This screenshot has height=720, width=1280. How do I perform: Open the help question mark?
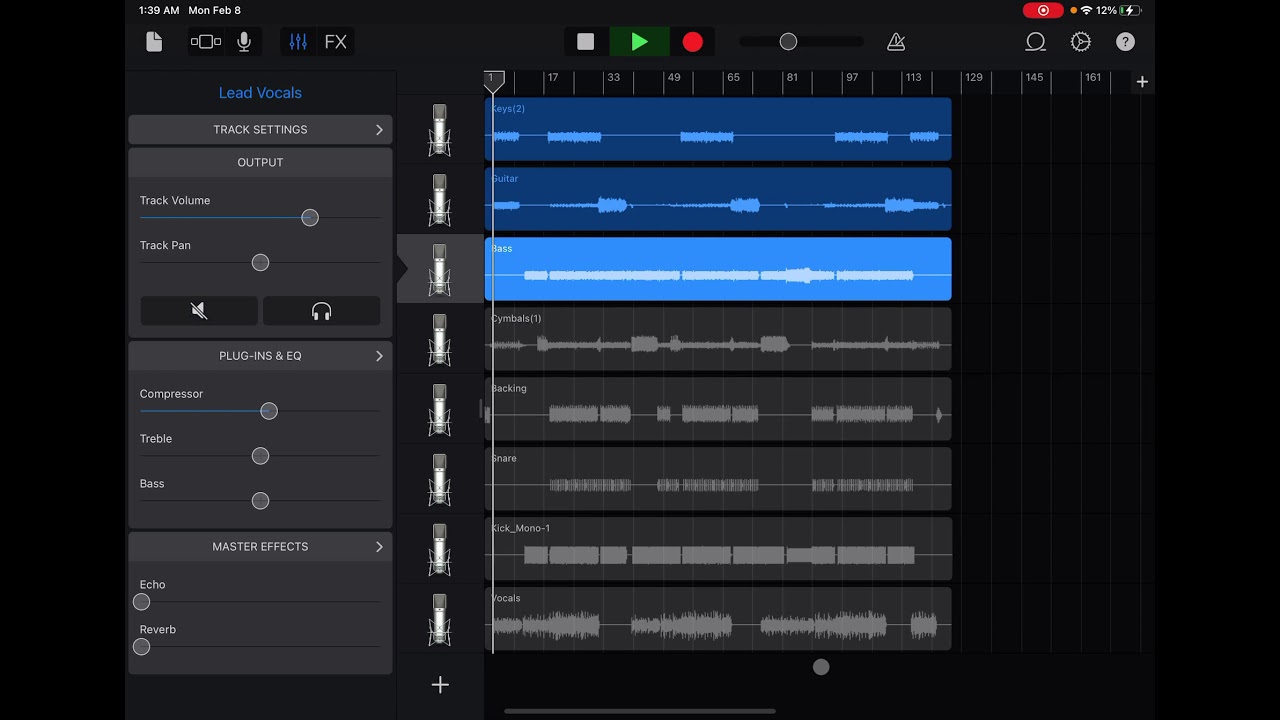(1126, 42)
